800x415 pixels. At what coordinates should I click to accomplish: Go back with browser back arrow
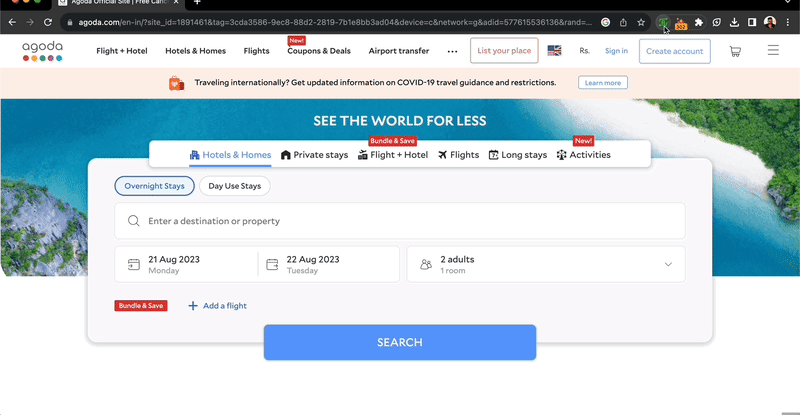[x=12, y=22]
